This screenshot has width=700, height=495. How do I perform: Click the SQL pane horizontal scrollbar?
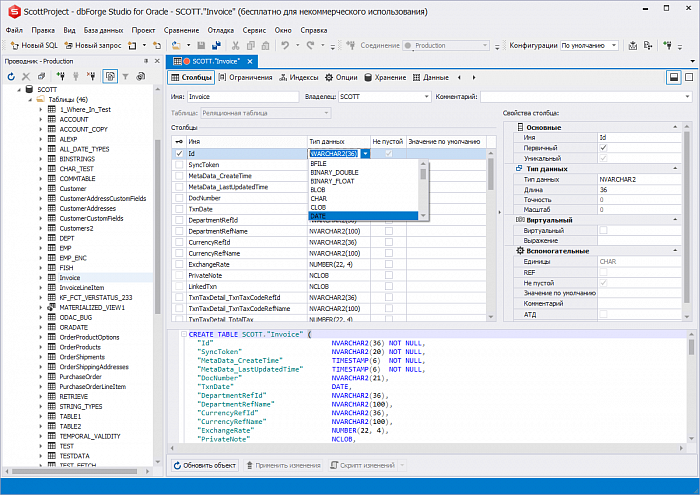tap(426, 448)
